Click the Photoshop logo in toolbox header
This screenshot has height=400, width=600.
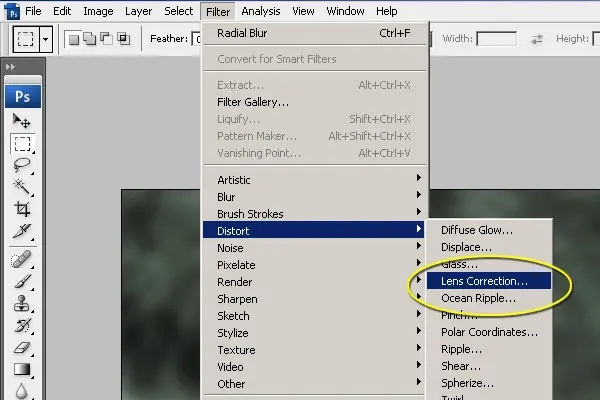click(23, 96)
